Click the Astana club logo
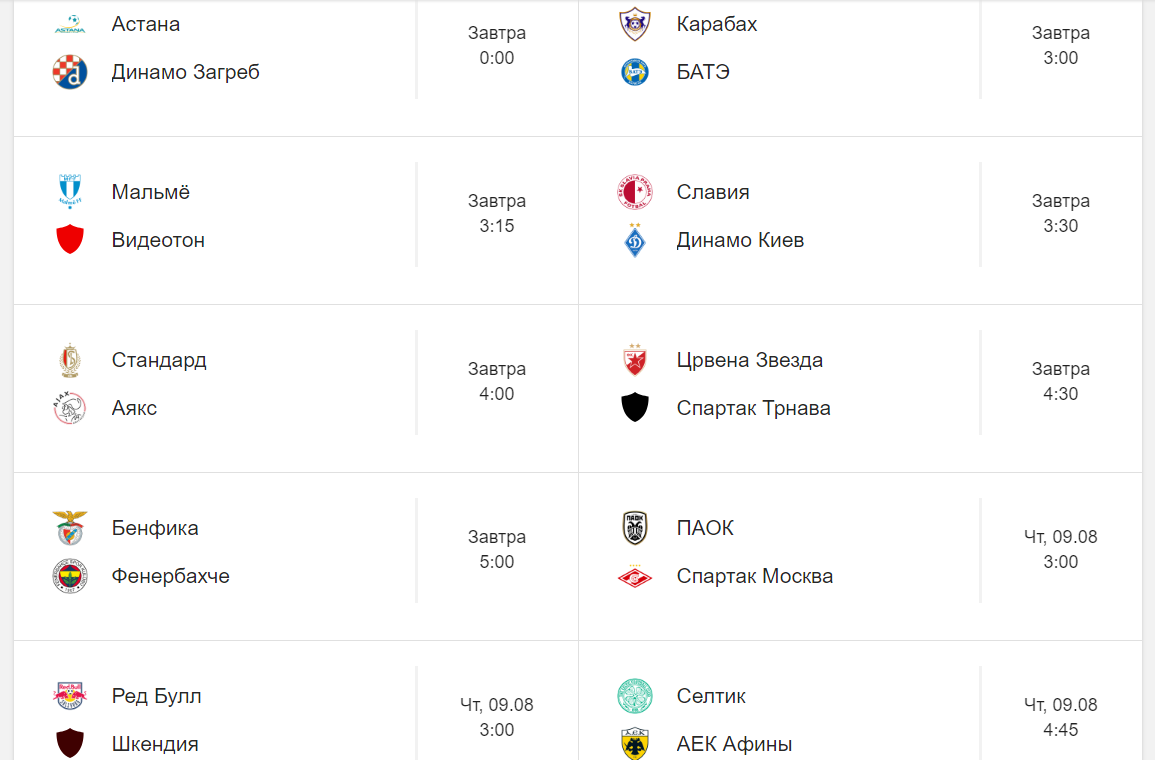This screenshot has height=760, width=1155. click(x=70, y=24)
